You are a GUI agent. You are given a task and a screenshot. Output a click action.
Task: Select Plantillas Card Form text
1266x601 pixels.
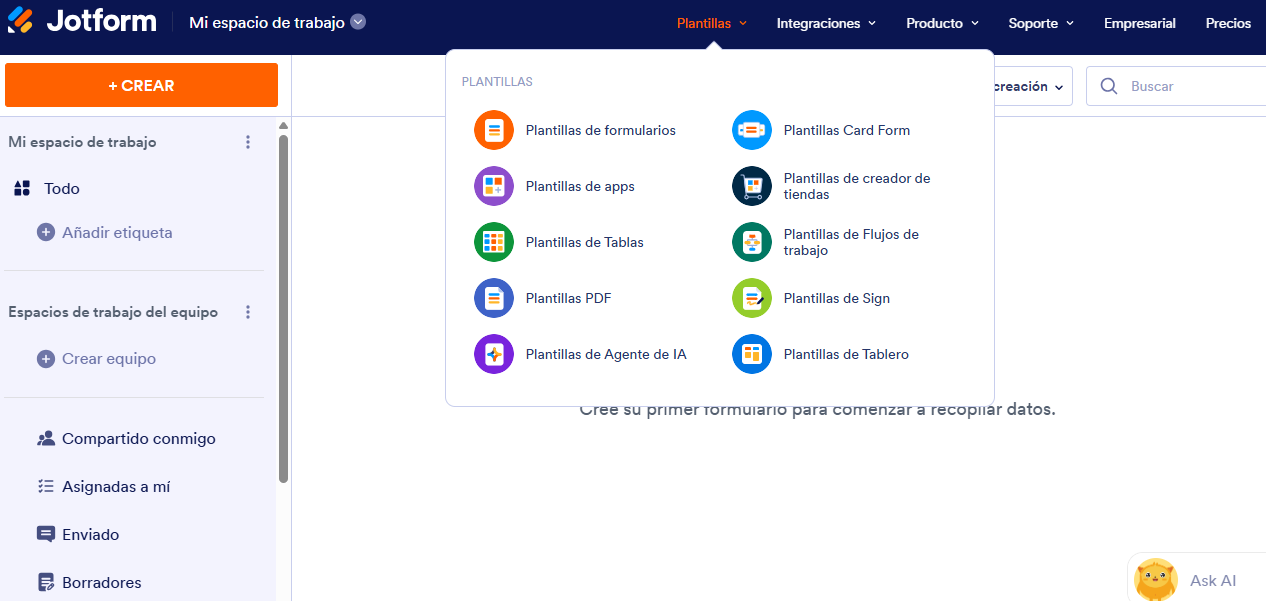[847, 130]
